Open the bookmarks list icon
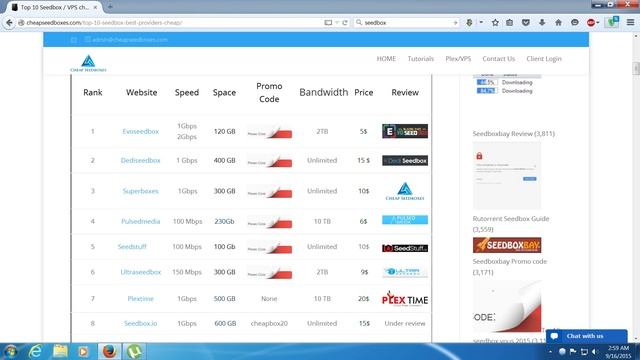 509,22
